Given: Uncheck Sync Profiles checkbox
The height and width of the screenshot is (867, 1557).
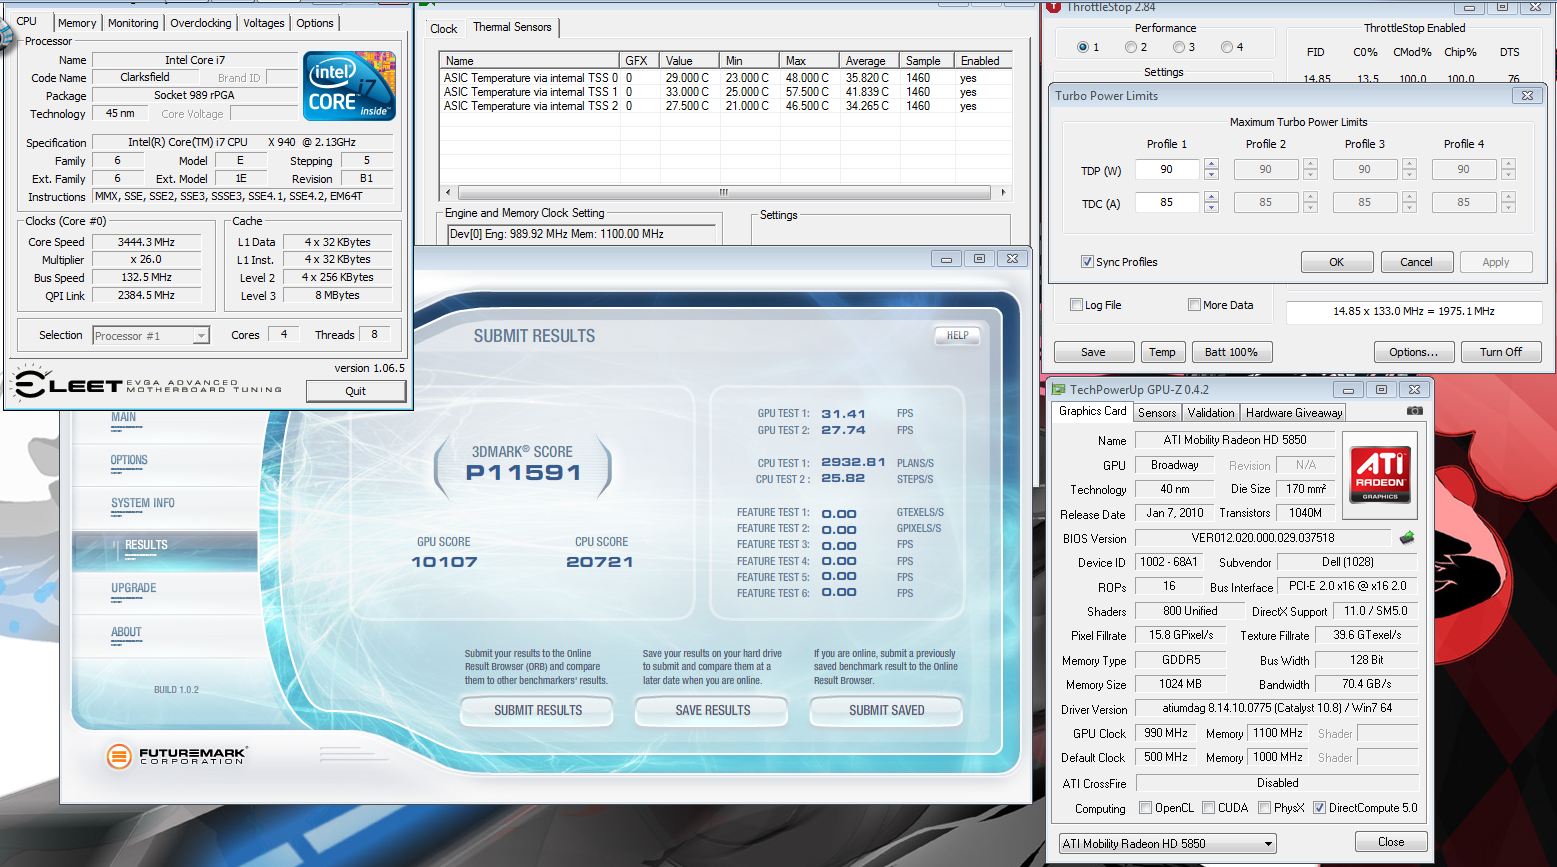Looking at the screenshot, I should 1087,262.
